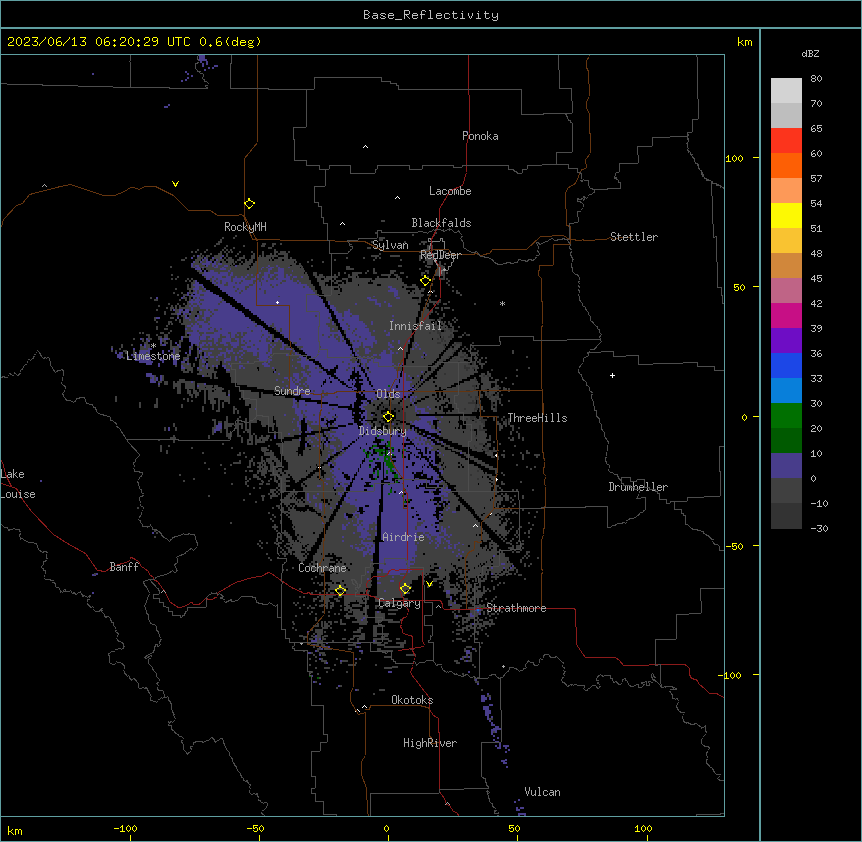The width and height of the screenshot is (862, 842).
Task: Click the ThreeHills town label
Action: pos(537,418)
